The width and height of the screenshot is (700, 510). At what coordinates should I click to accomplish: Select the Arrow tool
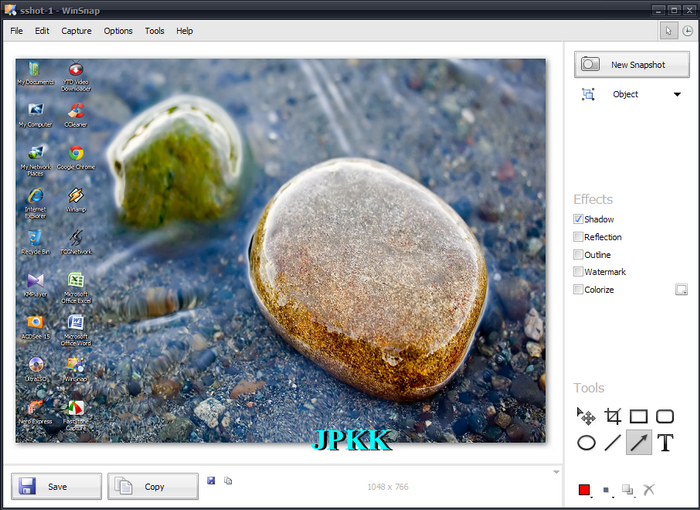(x=639, y=443)
